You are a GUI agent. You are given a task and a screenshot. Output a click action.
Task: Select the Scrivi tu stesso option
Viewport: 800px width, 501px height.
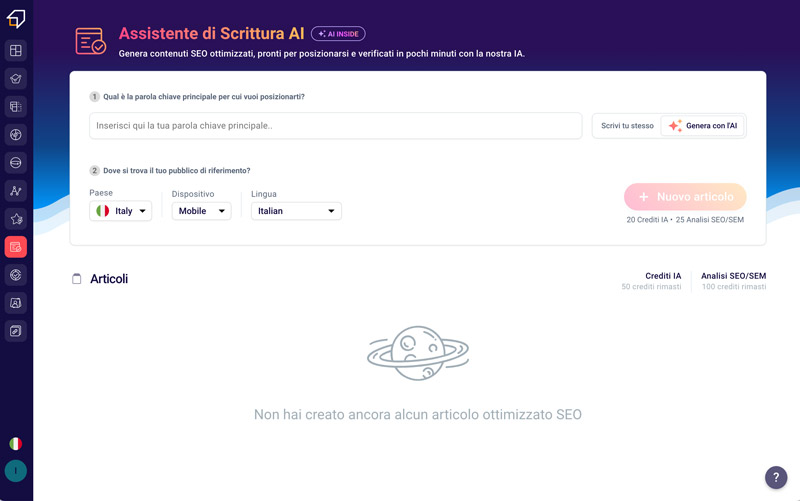tap(627, 126)
